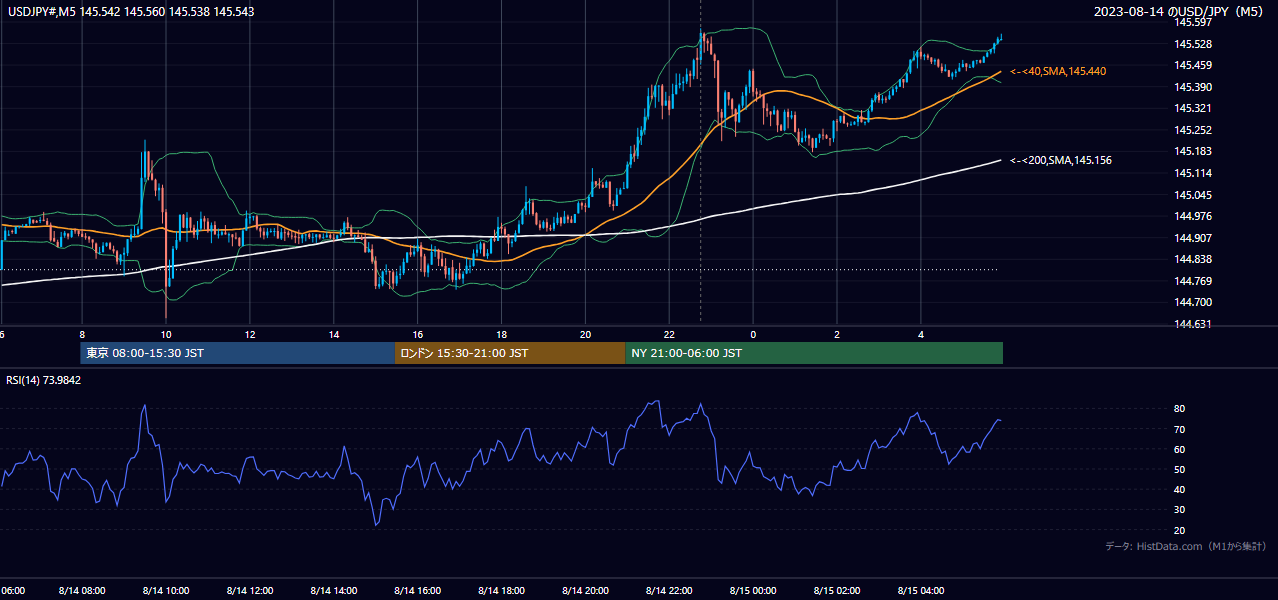Click the hour 16 tick under price chart
Image resolution: width=1278 pixels, height=600 pixels.
[x=418, y=334]
